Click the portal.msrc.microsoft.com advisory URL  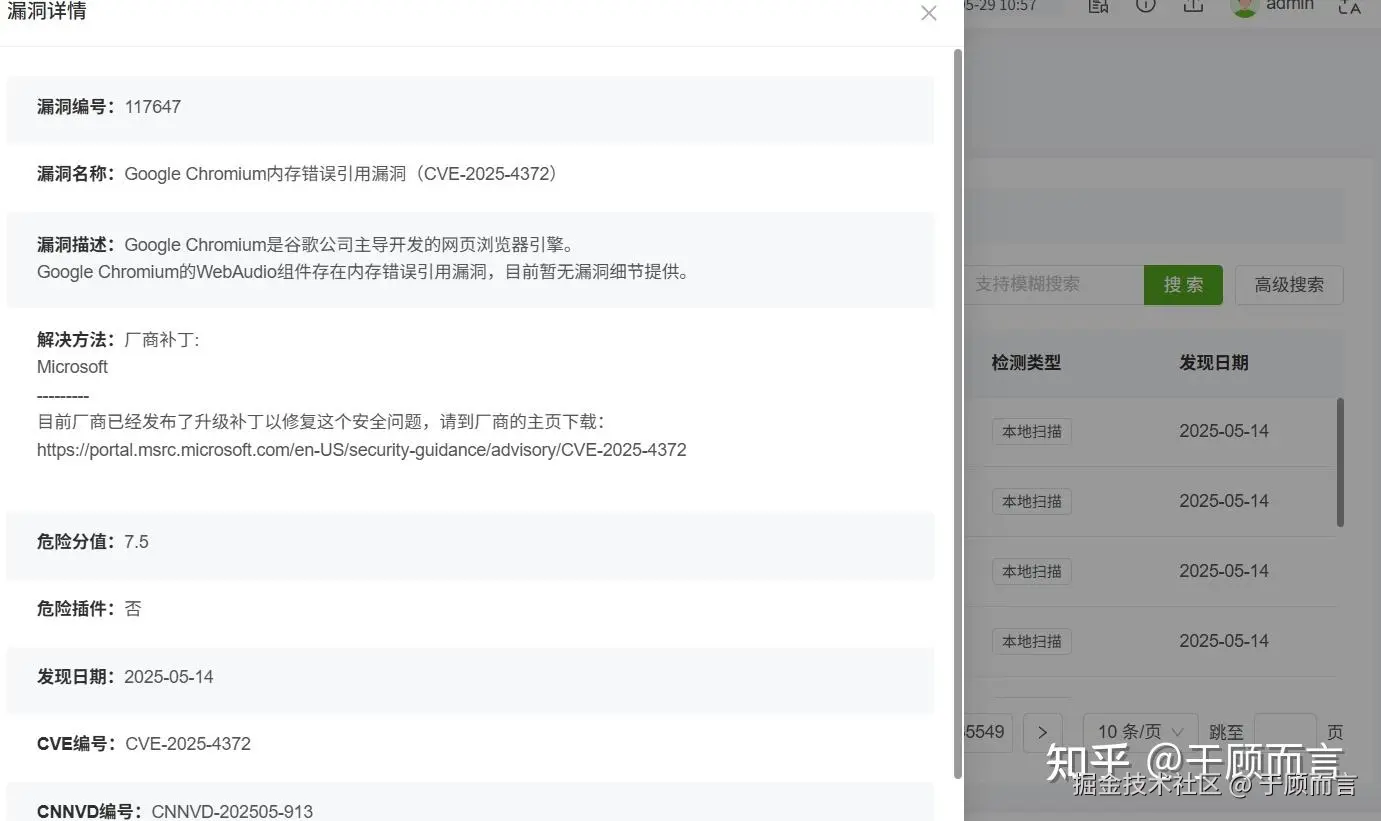tap(362, 450)
